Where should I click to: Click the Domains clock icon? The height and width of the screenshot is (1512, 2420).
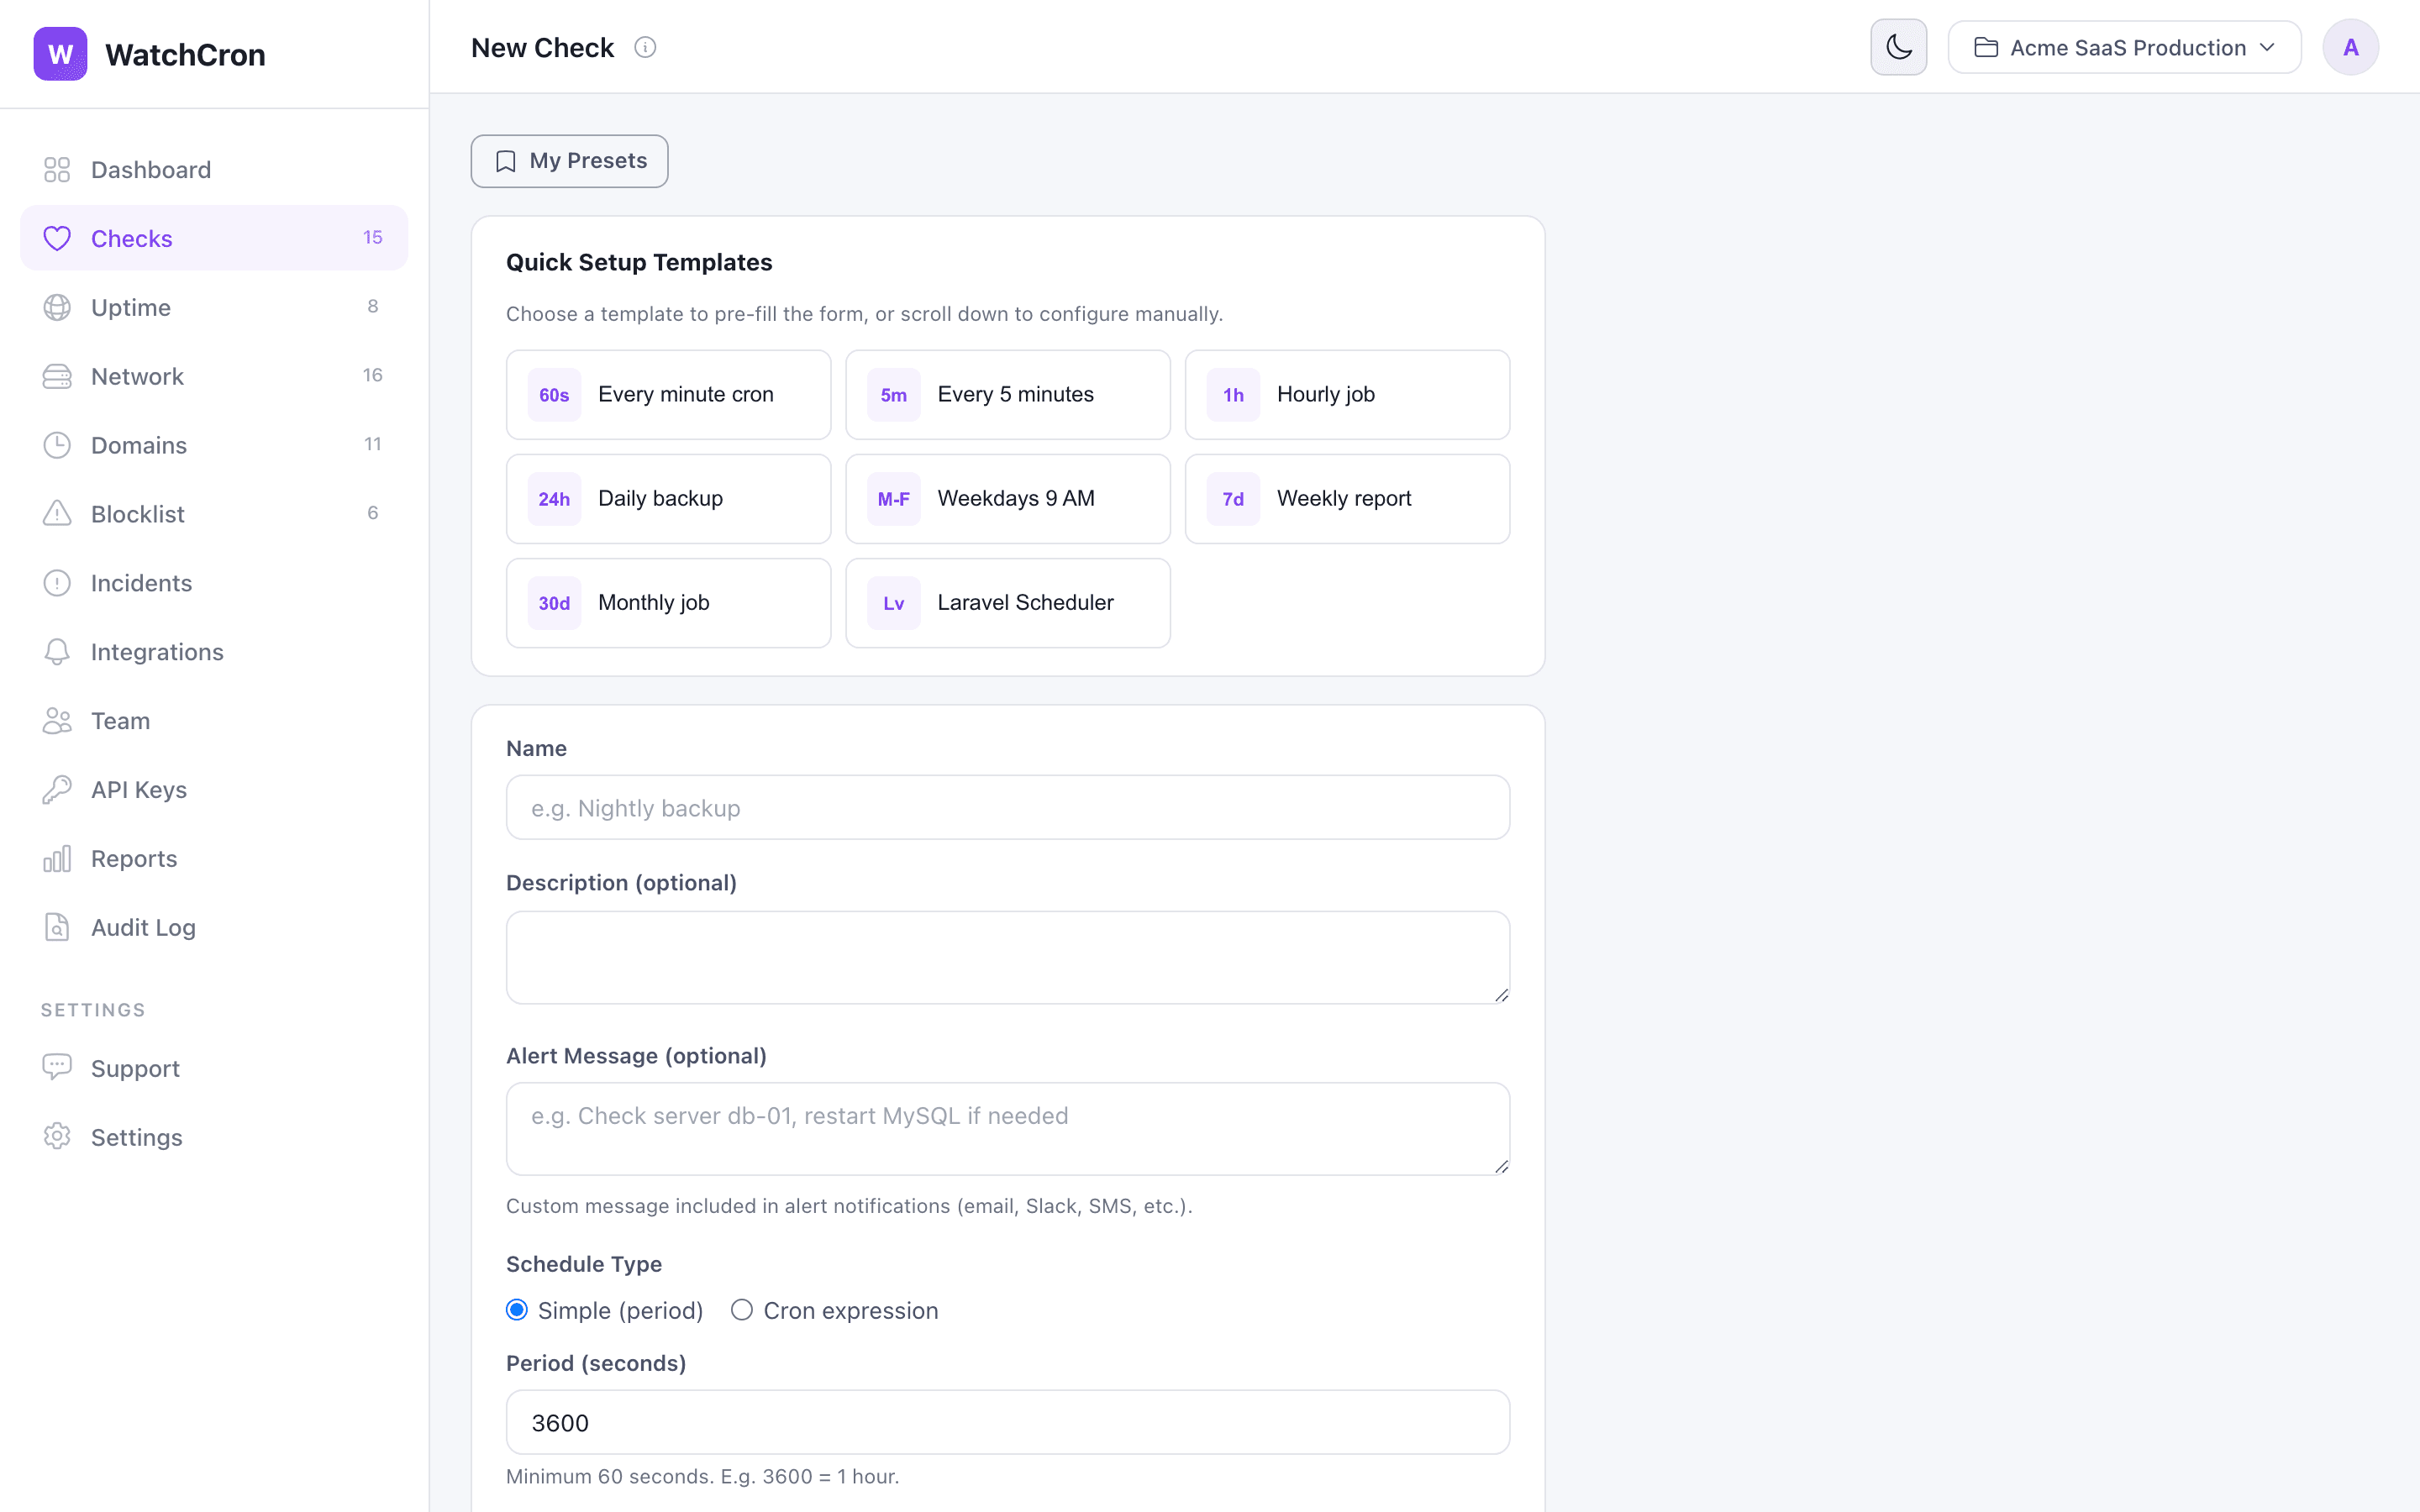click(57, 445)
